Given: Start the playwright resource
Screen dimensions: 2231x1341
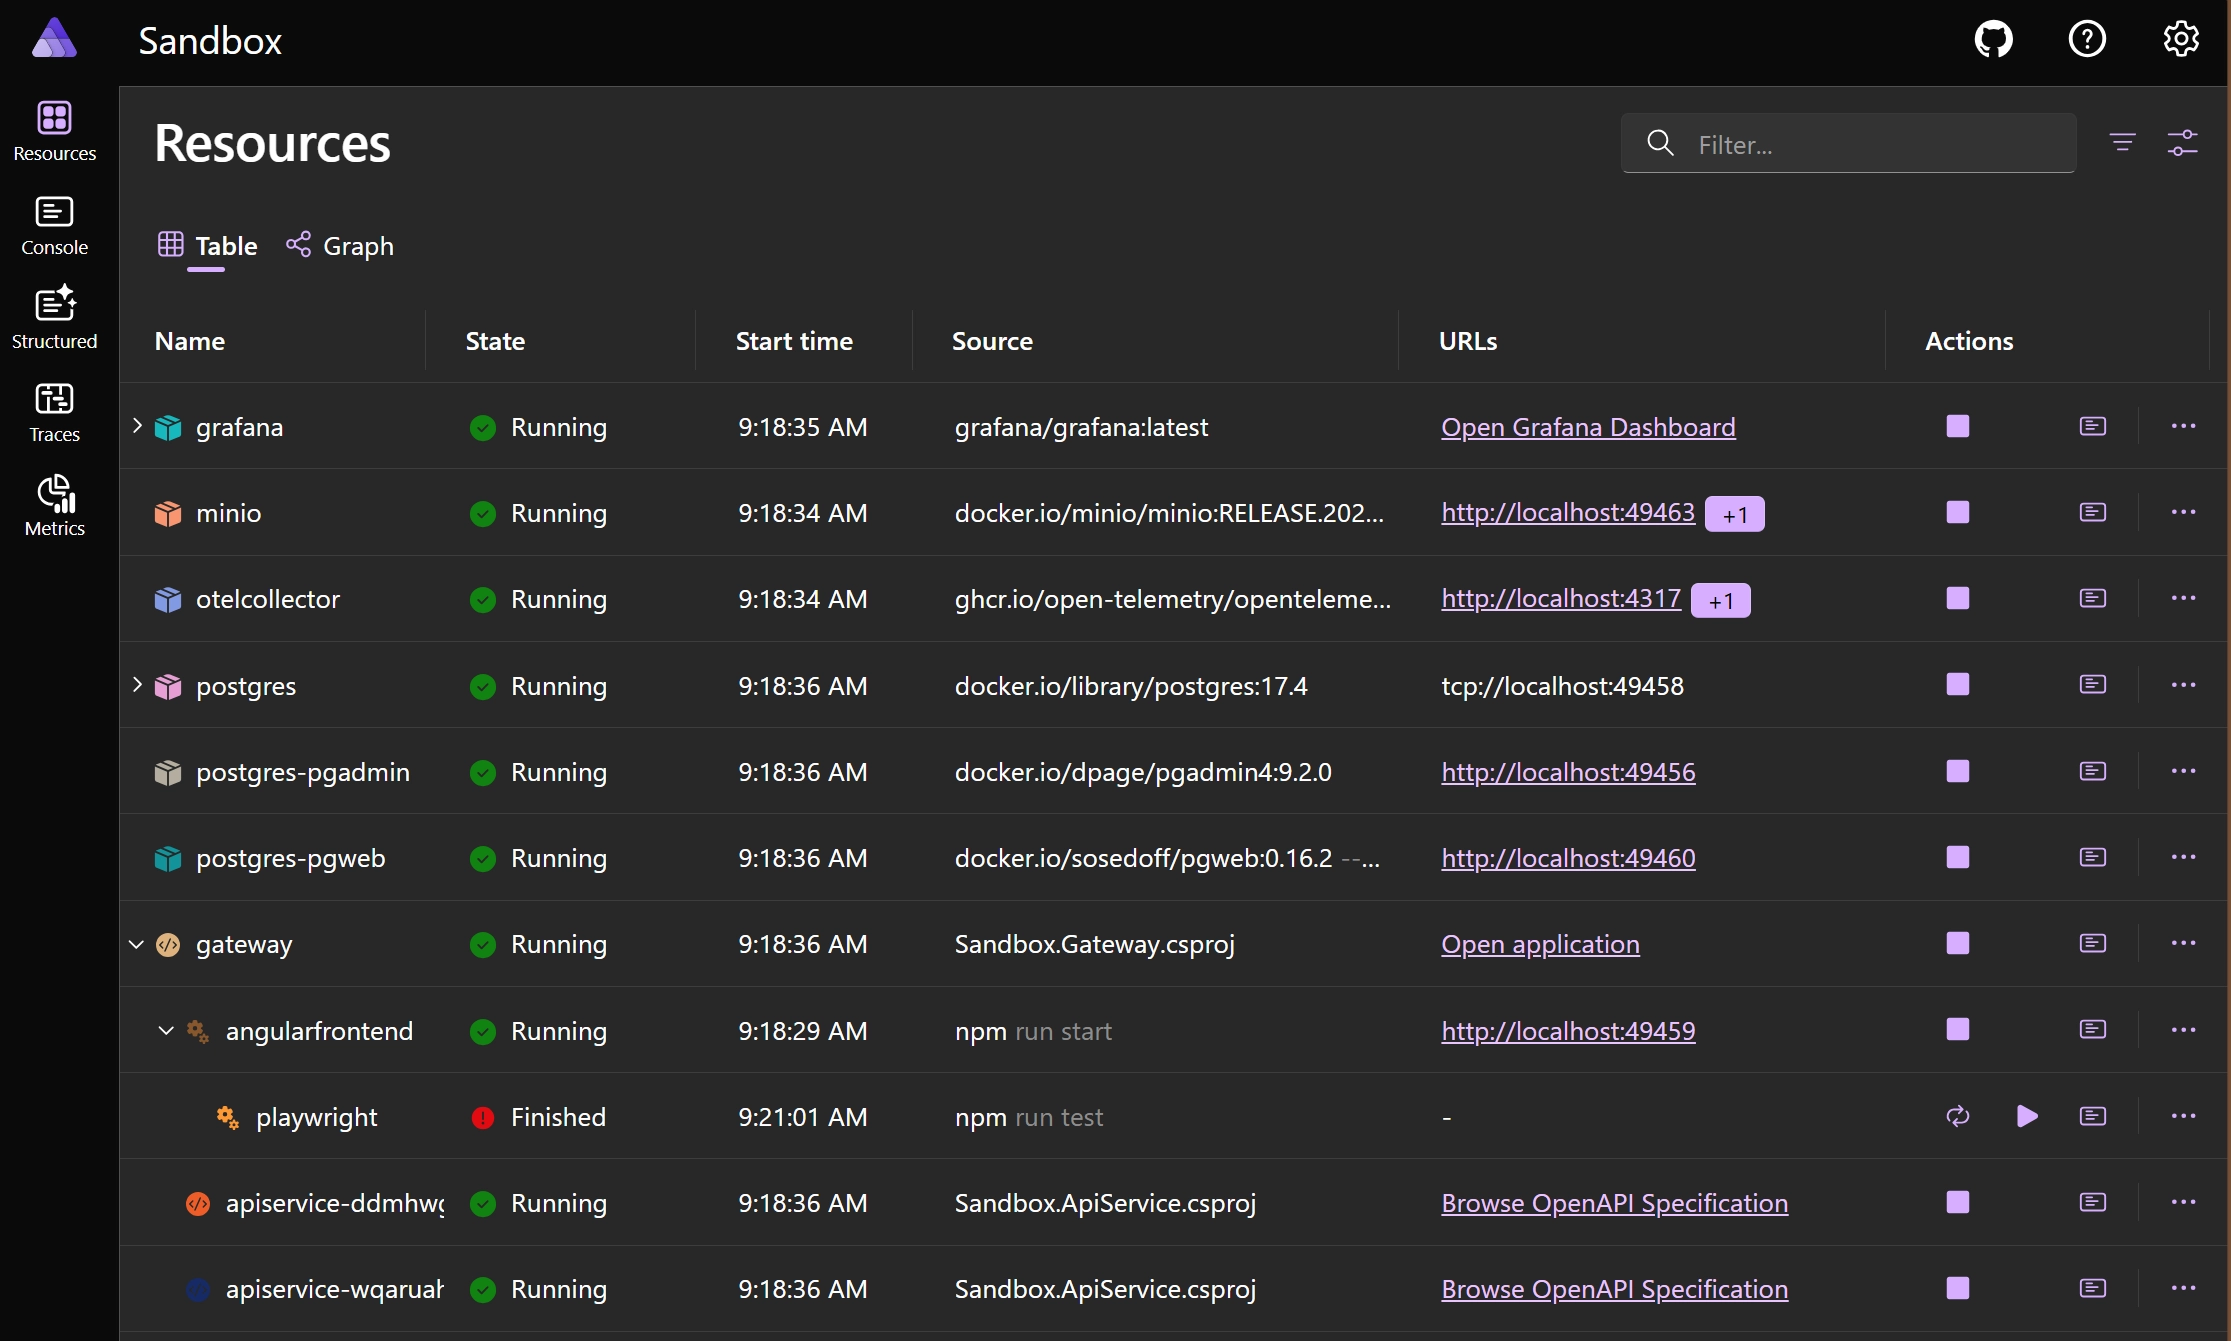Looking at the screenshot, I should 2027,1116.
